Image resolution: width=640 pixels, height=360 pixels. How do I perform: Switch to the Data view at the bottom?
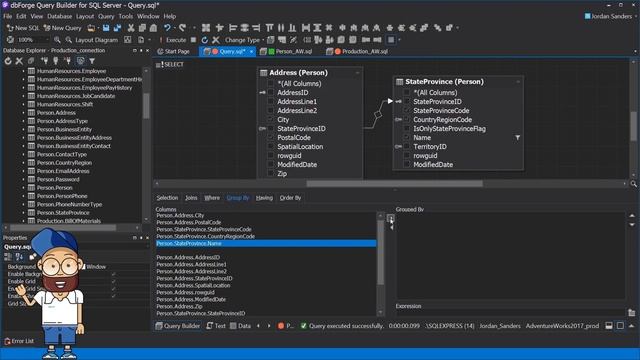(240, 326)
